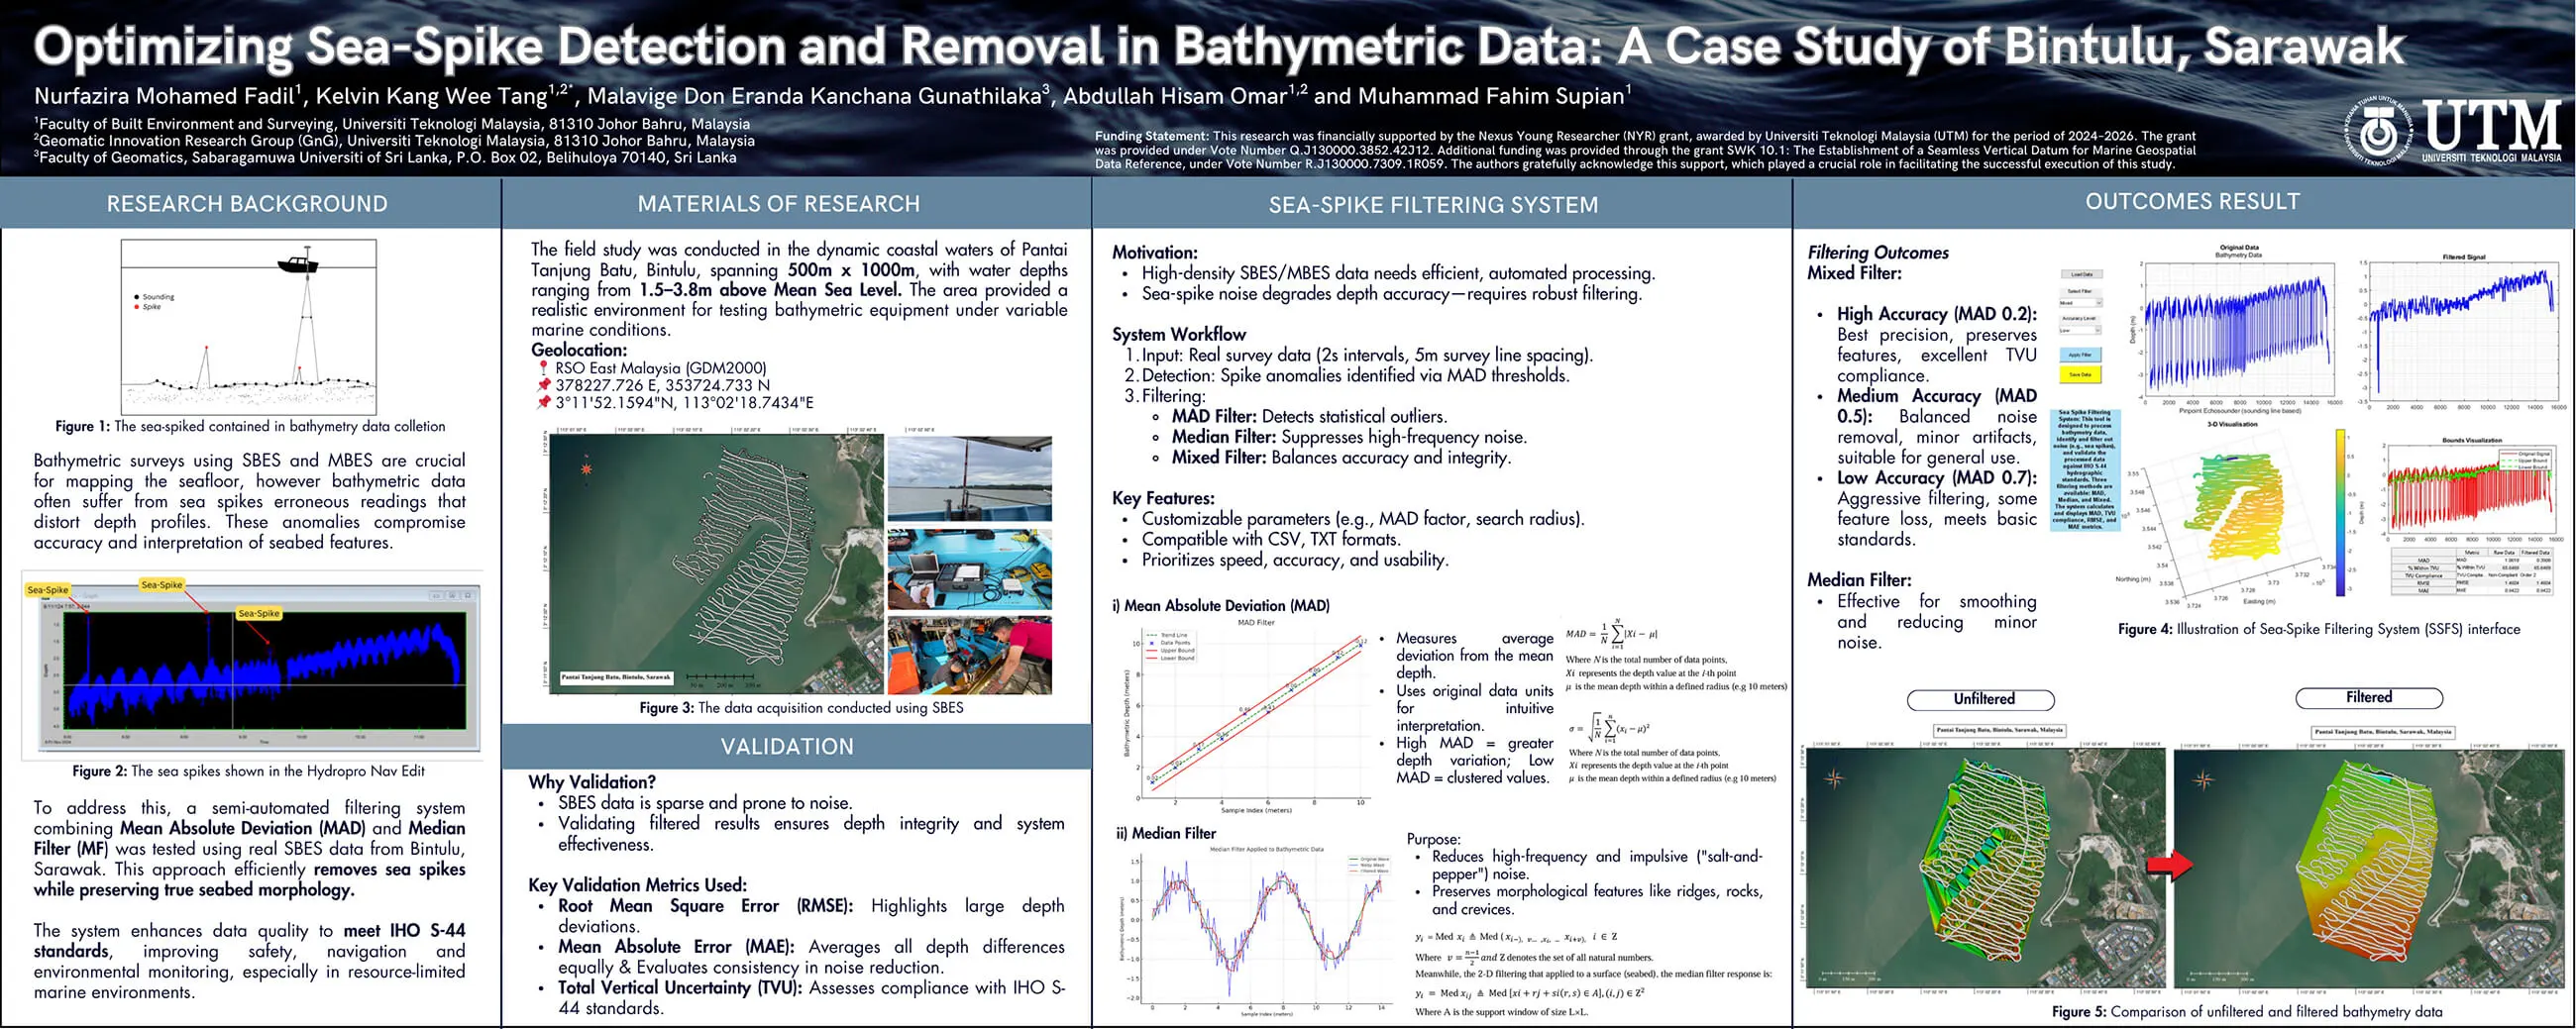Select the SEA-SPIKE FILTERING SYSTEM header
The width and height of the screenshot is (2576, 1029).
(1433, 205)
